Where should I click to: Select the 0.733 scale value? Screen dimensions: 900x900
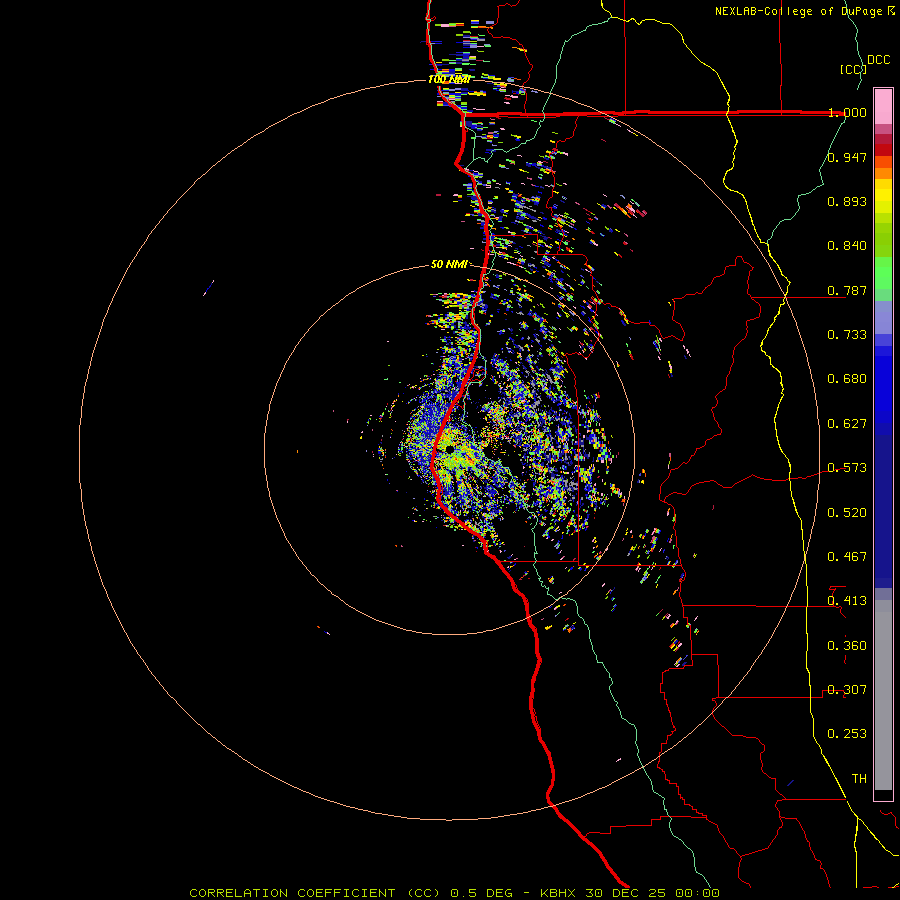847,335
